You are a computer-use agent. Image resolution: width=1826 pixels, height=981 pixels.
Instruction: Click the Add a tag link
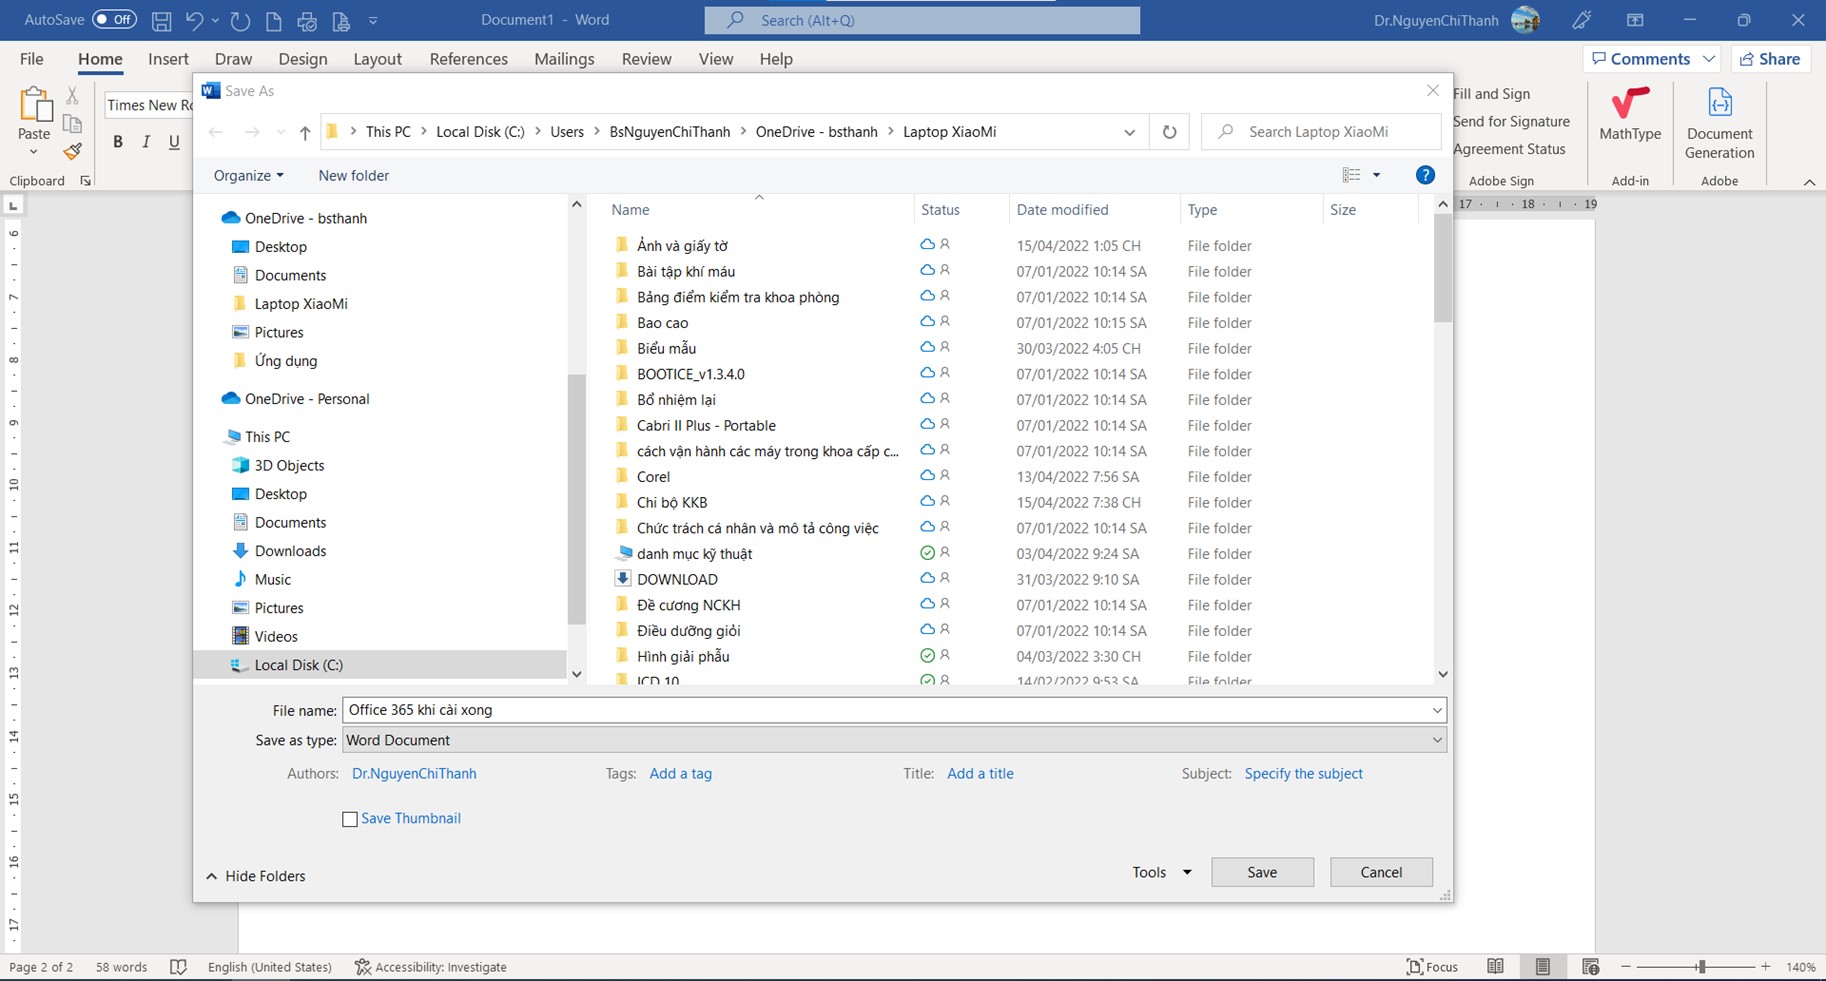click(681, 774)
